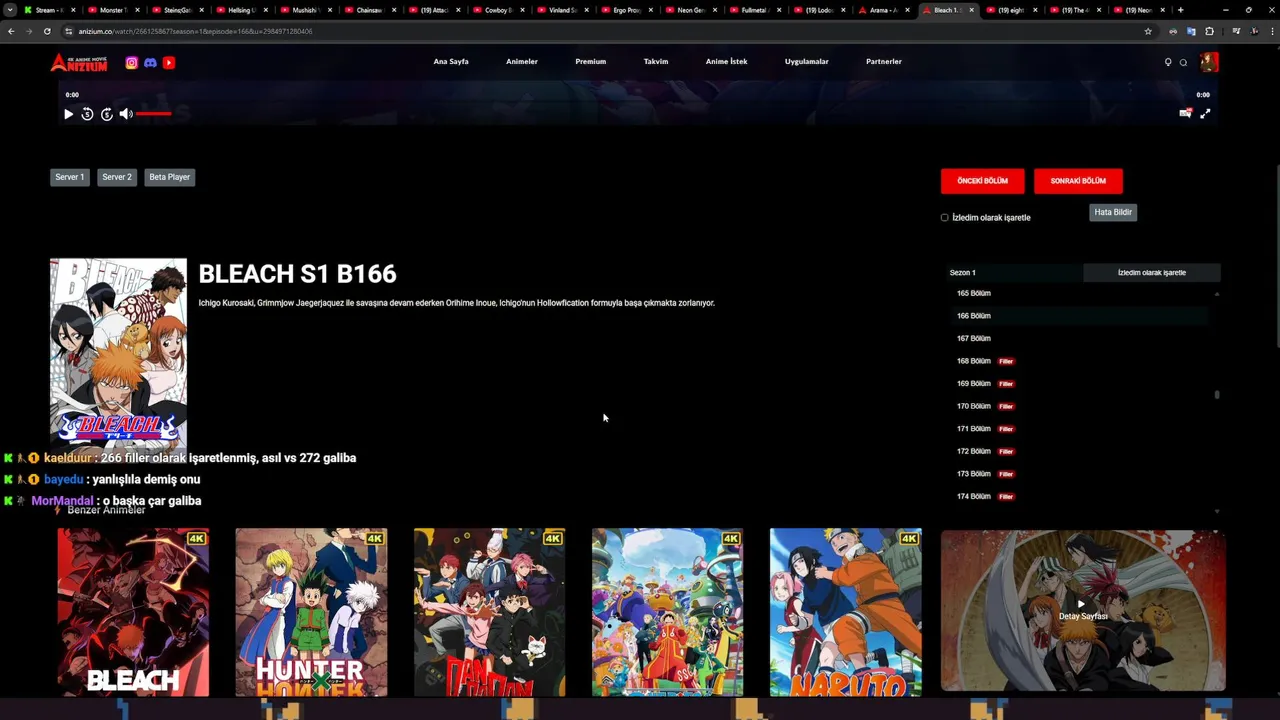1280x720 pixels.
Task: Open Takvim menu item
Action: point(656,62)
